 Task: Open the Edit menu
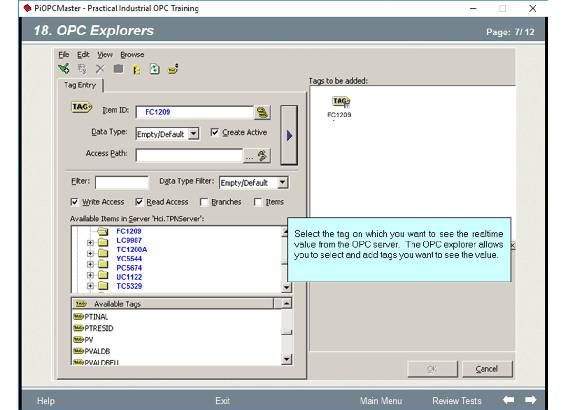pyautogui.click(x=83, y=54)
